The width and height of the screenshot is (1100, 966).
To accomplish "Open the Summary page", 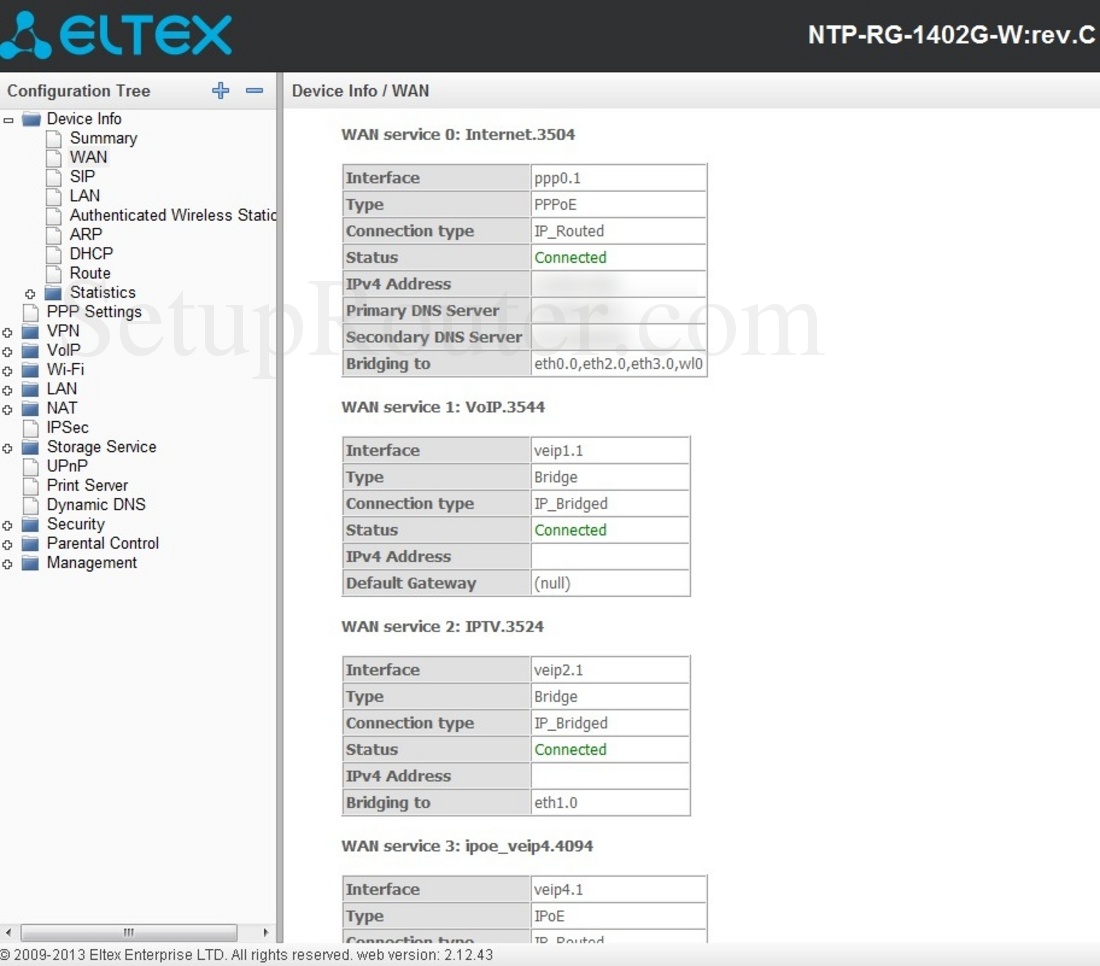I will [102, 138].
